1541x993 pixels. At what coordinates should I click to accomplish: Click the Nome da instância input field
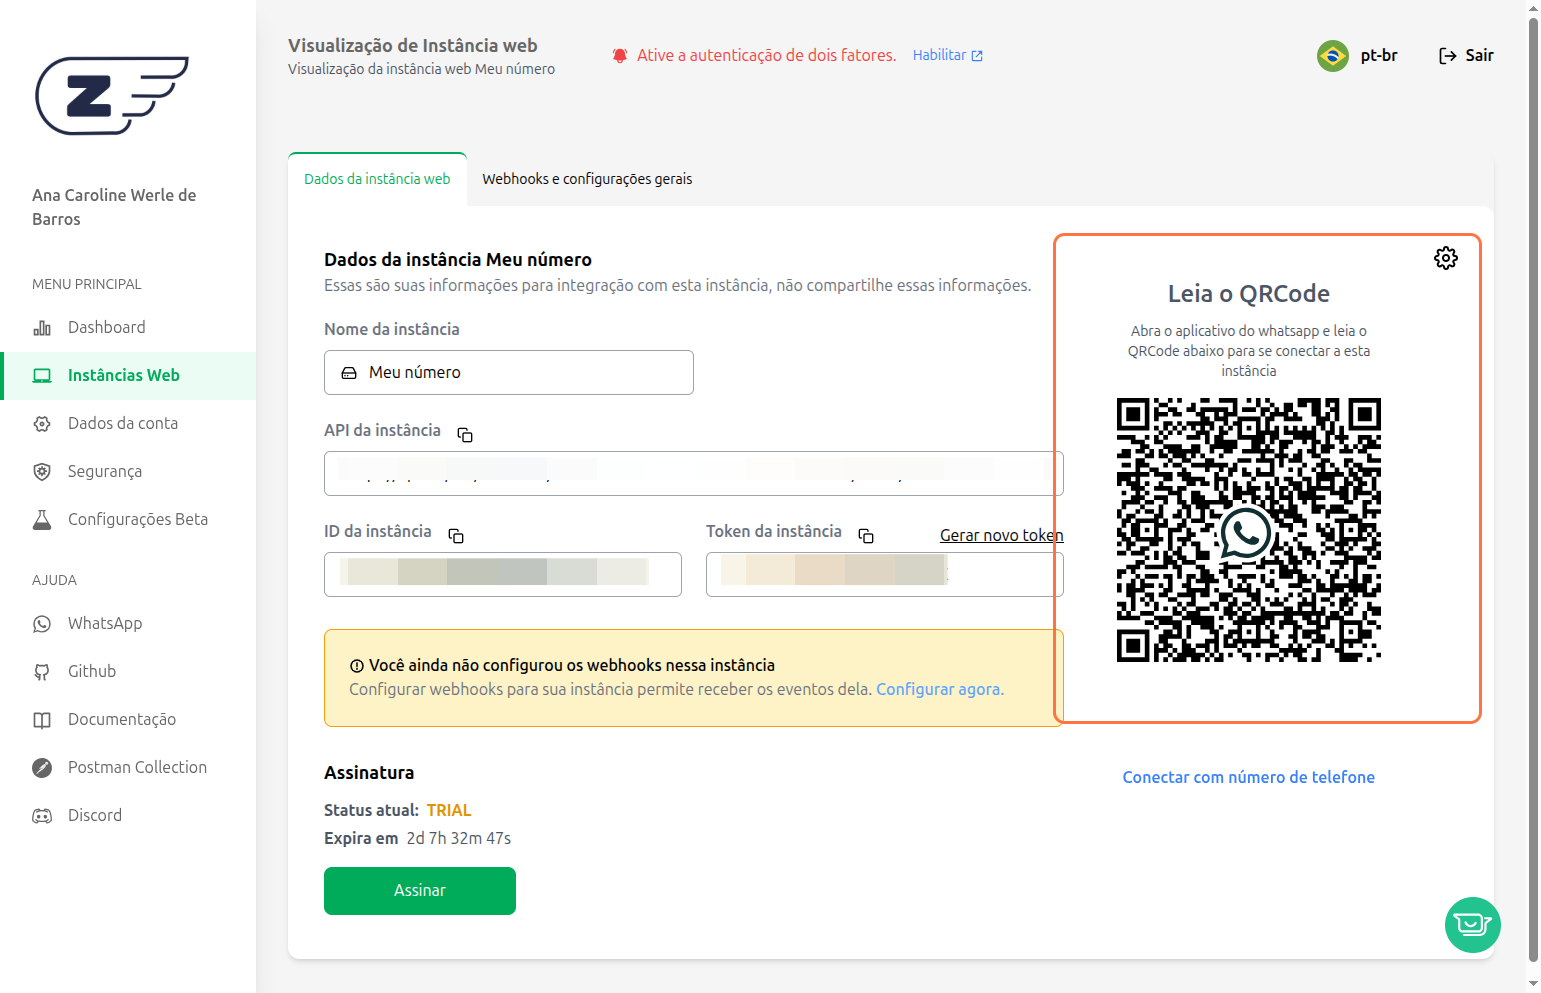click(x=508, y=372)
